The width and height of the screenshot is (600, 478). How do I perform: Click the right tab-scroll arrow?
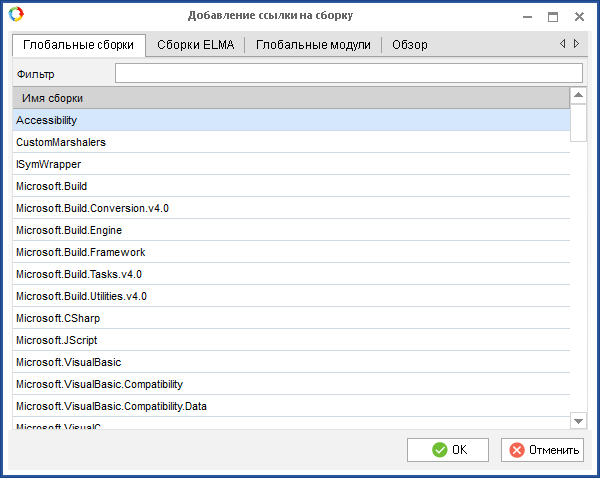pyautogui.click(x=576, y=44)
